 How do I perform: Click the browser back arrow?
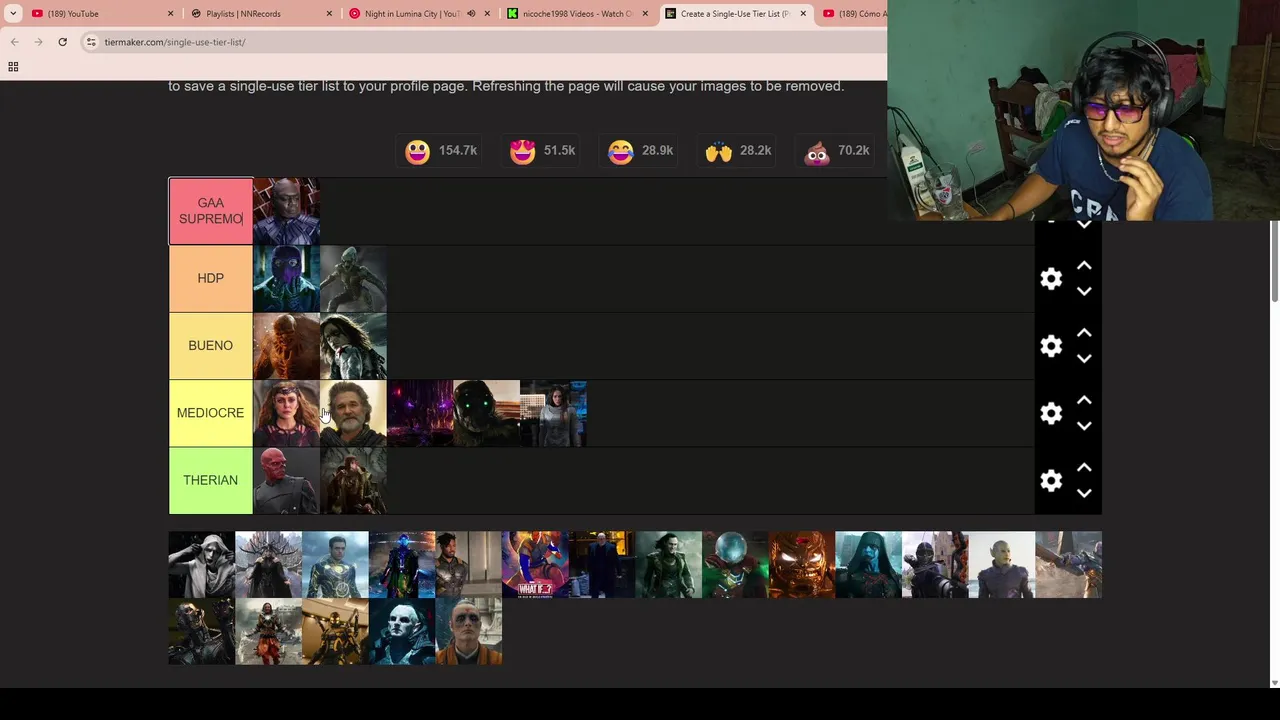(15, 42)
